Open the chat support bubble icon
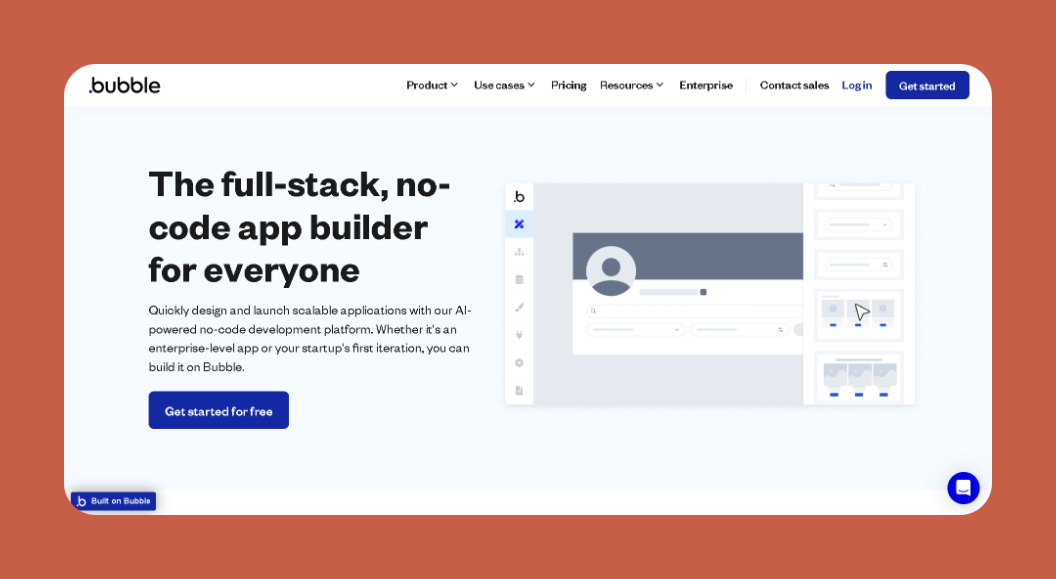 pyautogui.click(x=963, y=487)
